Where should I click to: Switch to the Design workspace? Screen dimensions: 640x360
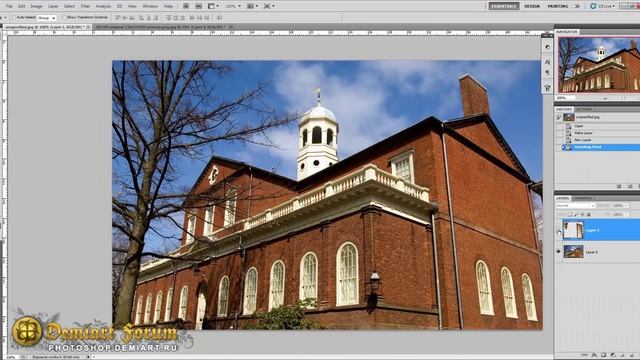pos(532,6)
